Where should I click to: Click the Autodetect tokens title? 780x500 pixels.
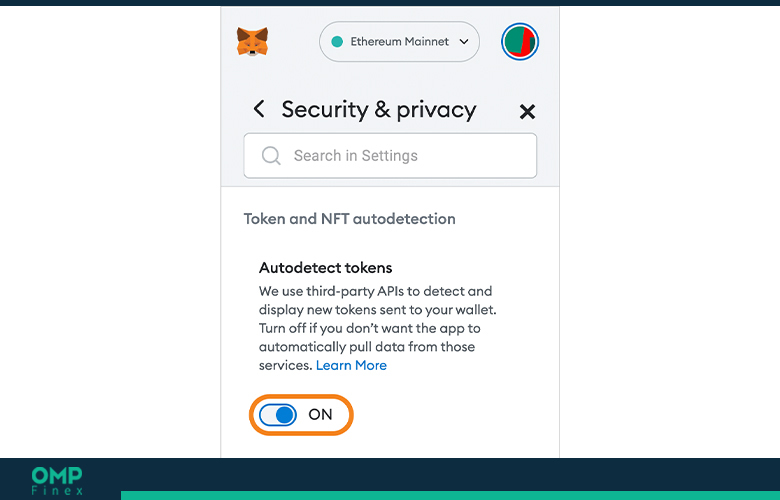tap(325, 268)
